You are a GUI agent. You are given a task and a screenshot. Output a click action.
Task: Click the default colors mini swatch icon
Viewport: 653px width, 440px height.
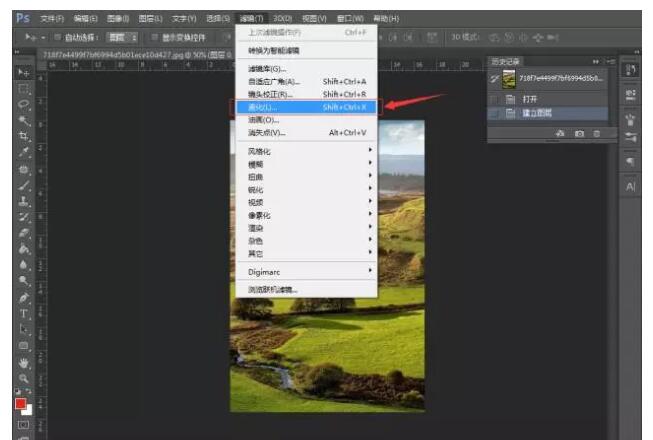(17, 392)
